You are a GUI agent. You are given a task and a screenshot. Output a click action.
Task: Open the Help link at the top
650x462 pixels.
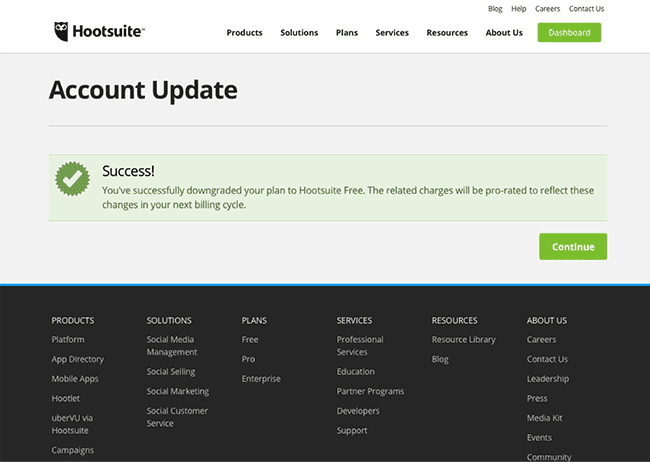pyautogui.click(x=518, y=9)
